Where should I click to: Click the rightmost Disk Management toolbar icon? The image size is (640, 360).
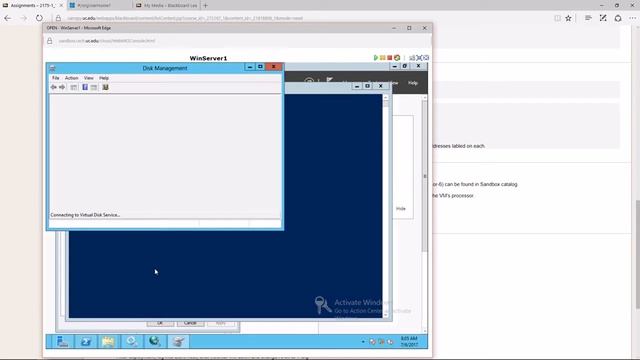point(105,87)
